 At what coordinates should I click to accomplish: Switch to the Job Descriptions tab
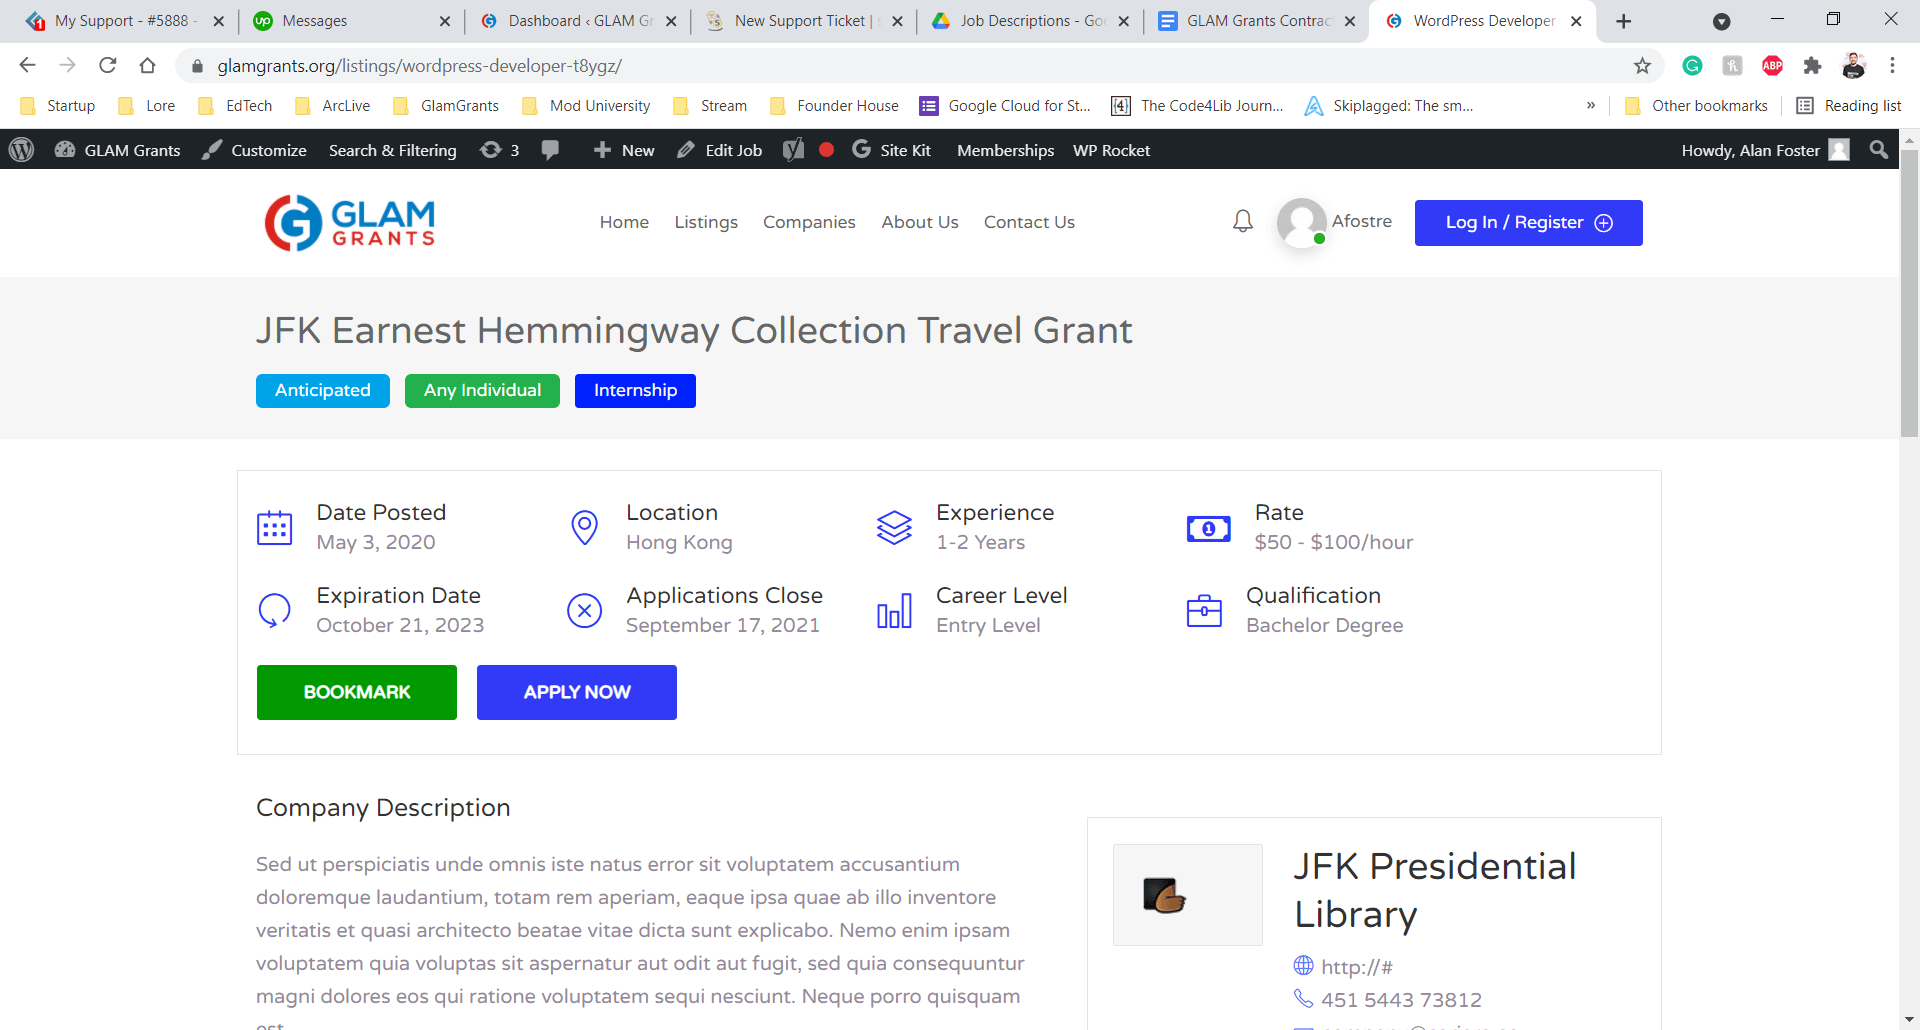(1028, 21)
